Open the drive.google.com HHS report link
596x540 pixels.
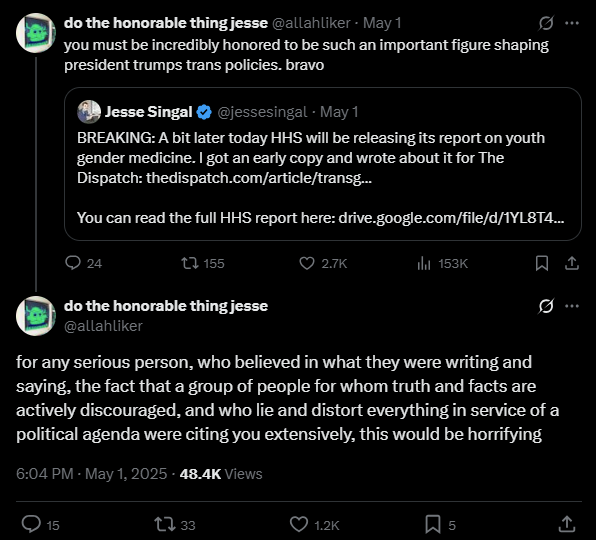451,218
